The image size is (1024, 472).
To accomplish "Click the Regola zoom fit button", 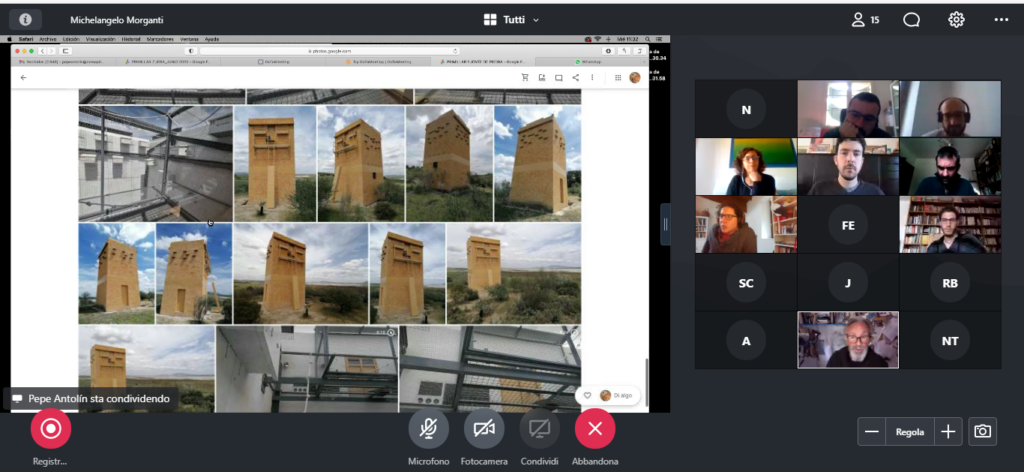I will [x=910, y=432].
